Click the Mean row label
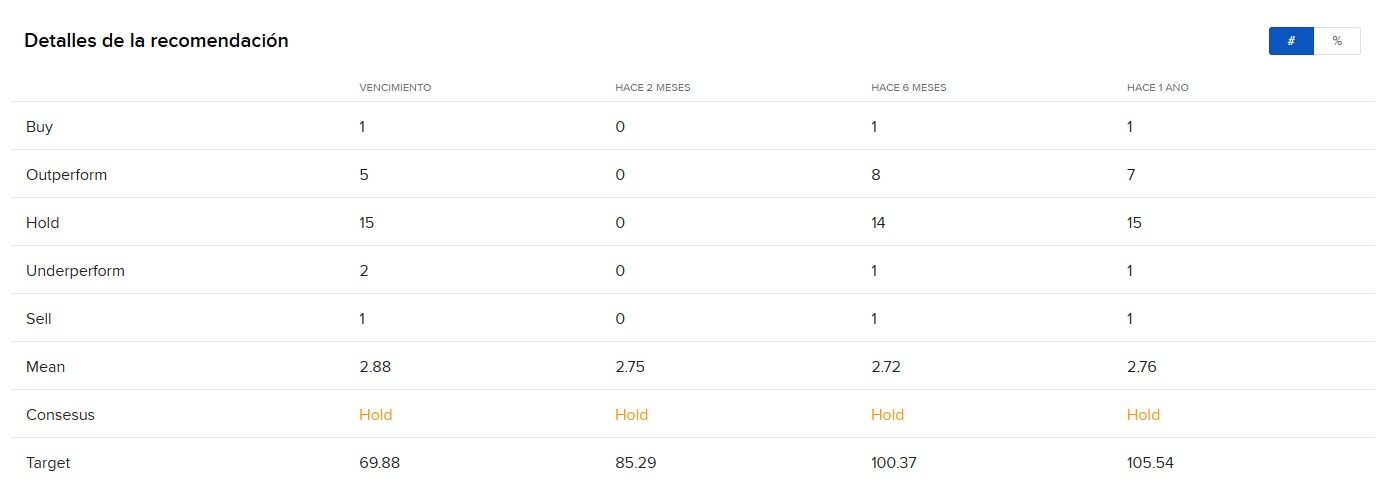 pyautogui.click(x=45, y=367)
